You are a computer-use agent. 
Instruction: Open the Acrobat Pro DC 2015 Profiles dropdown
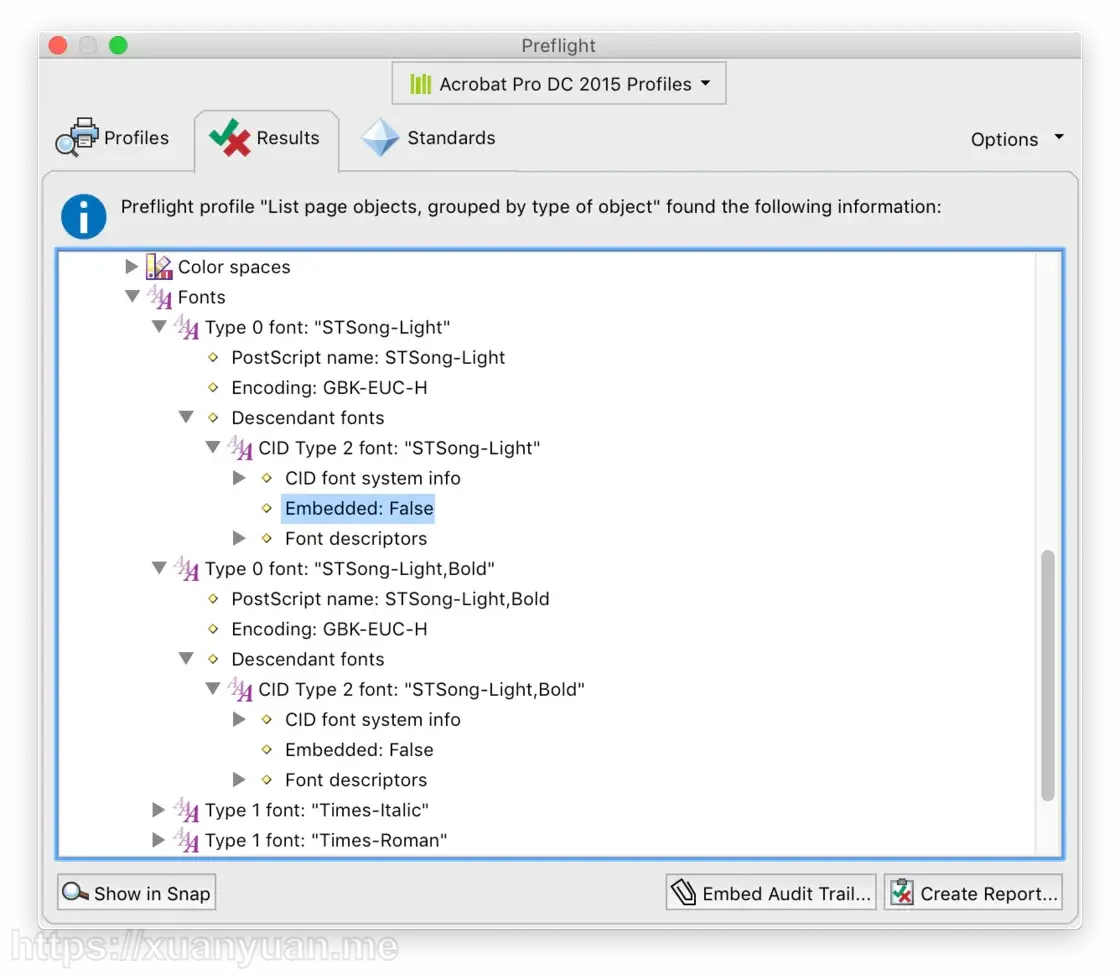(559, 84)
